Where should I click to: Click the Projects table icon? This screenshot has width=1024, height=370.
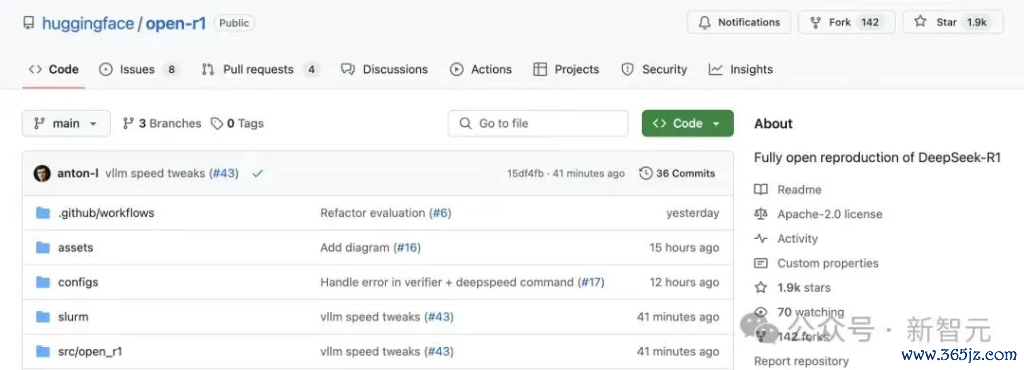[540, 69]
